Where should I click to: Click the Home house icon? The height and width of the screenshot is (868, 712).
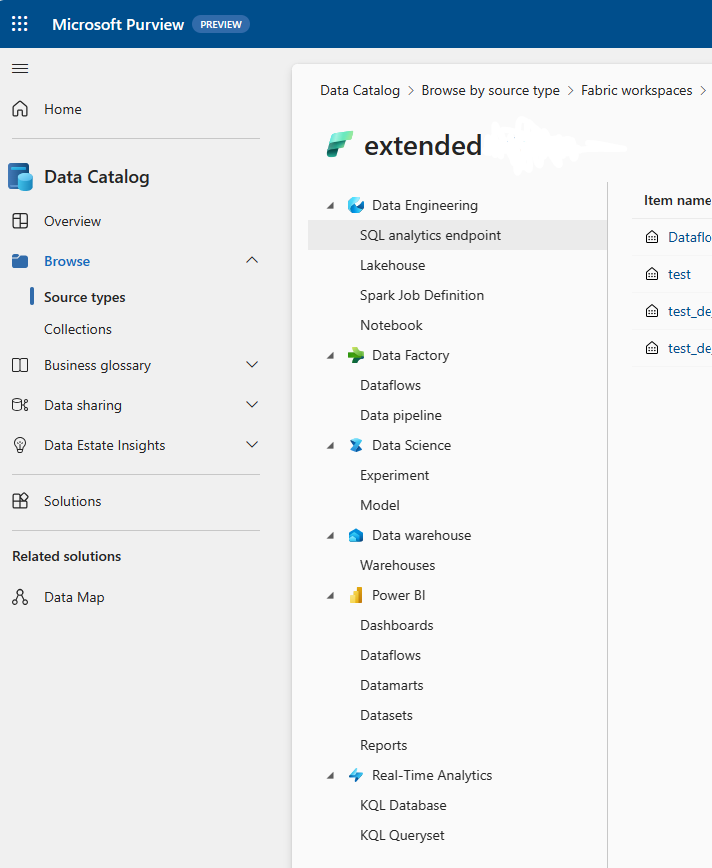[x=20, y=109]
